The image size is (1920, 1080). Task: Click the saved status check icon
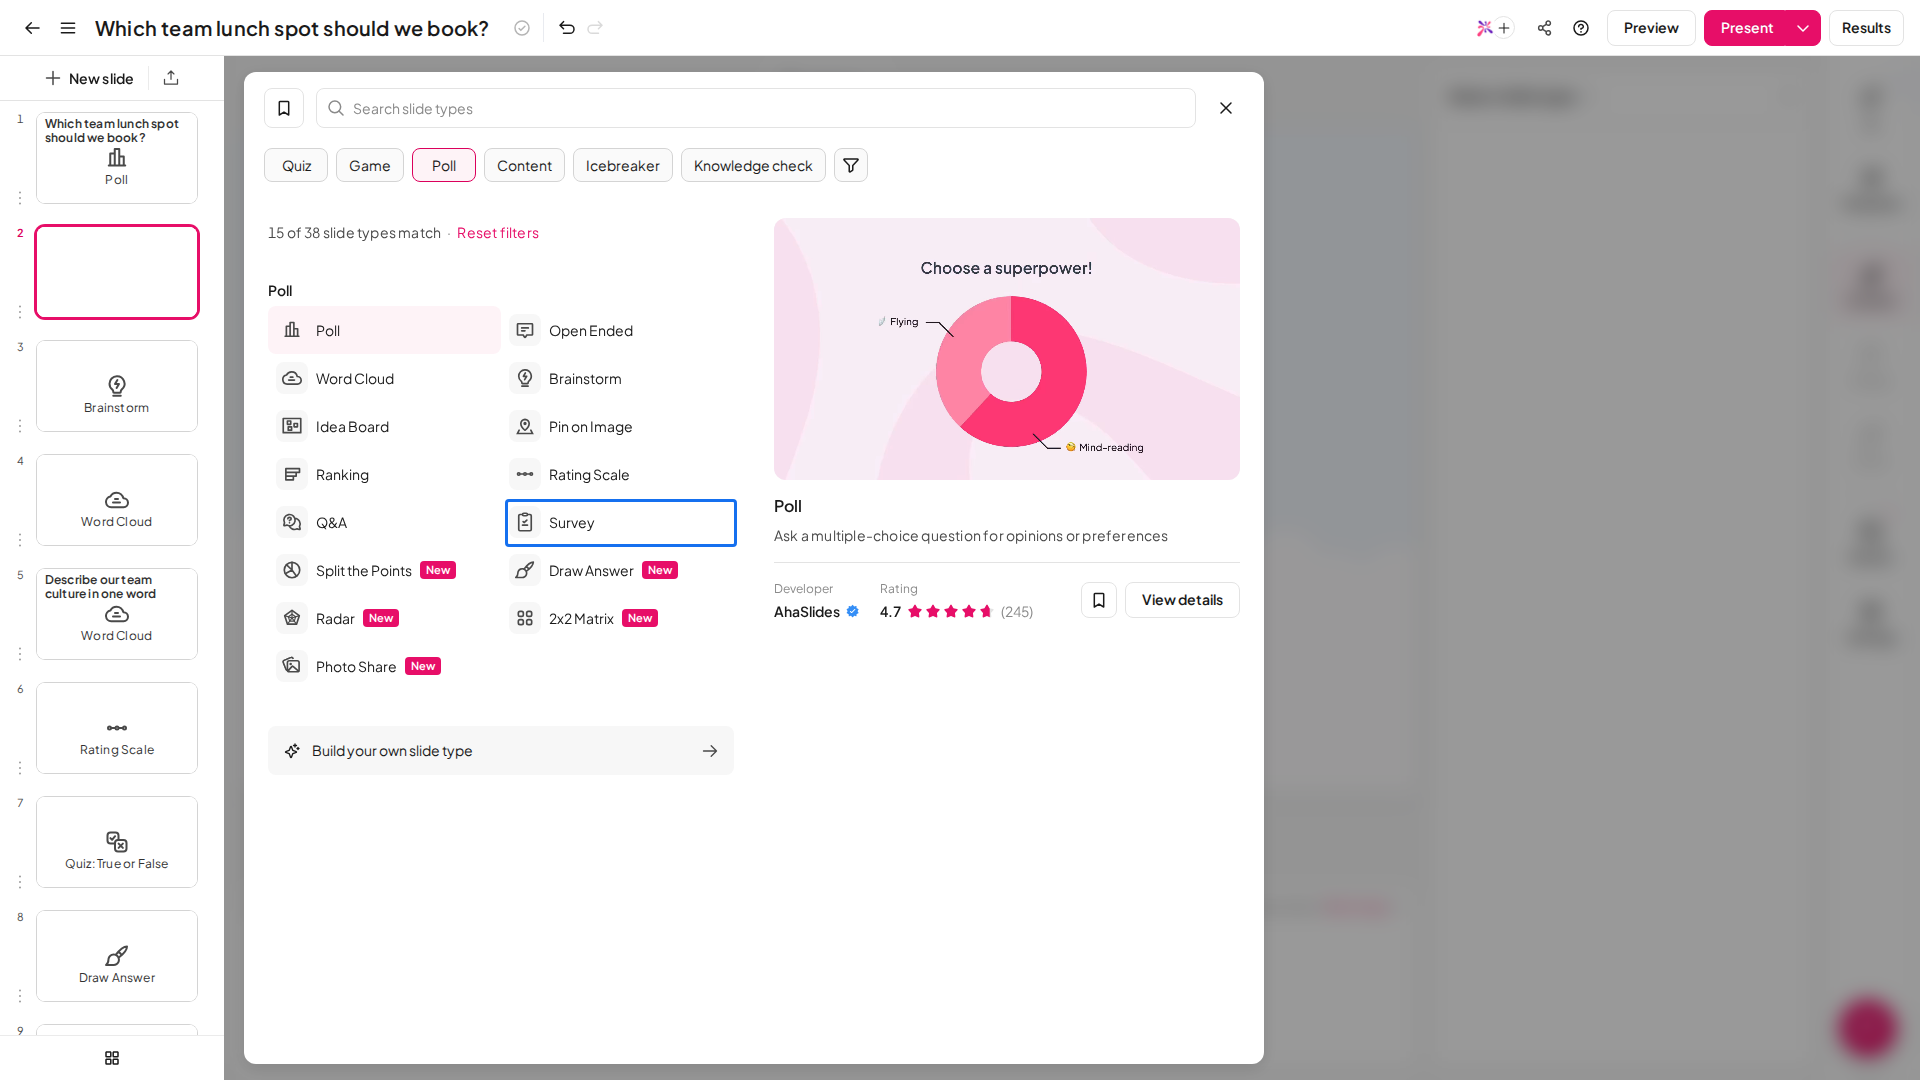[522, 28]
